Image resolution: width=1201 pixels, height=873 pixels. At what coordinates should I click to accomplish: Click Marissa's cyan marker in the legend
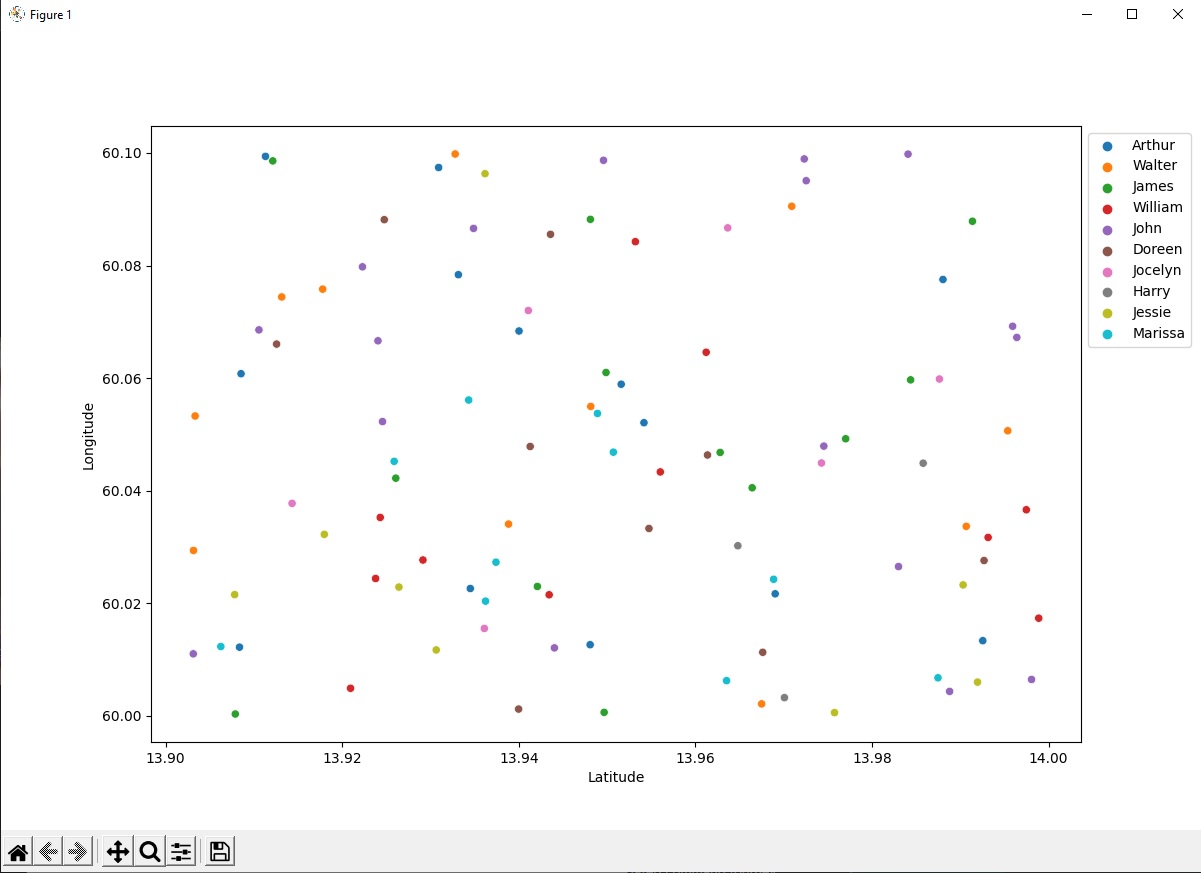(x=1108, y=334)
